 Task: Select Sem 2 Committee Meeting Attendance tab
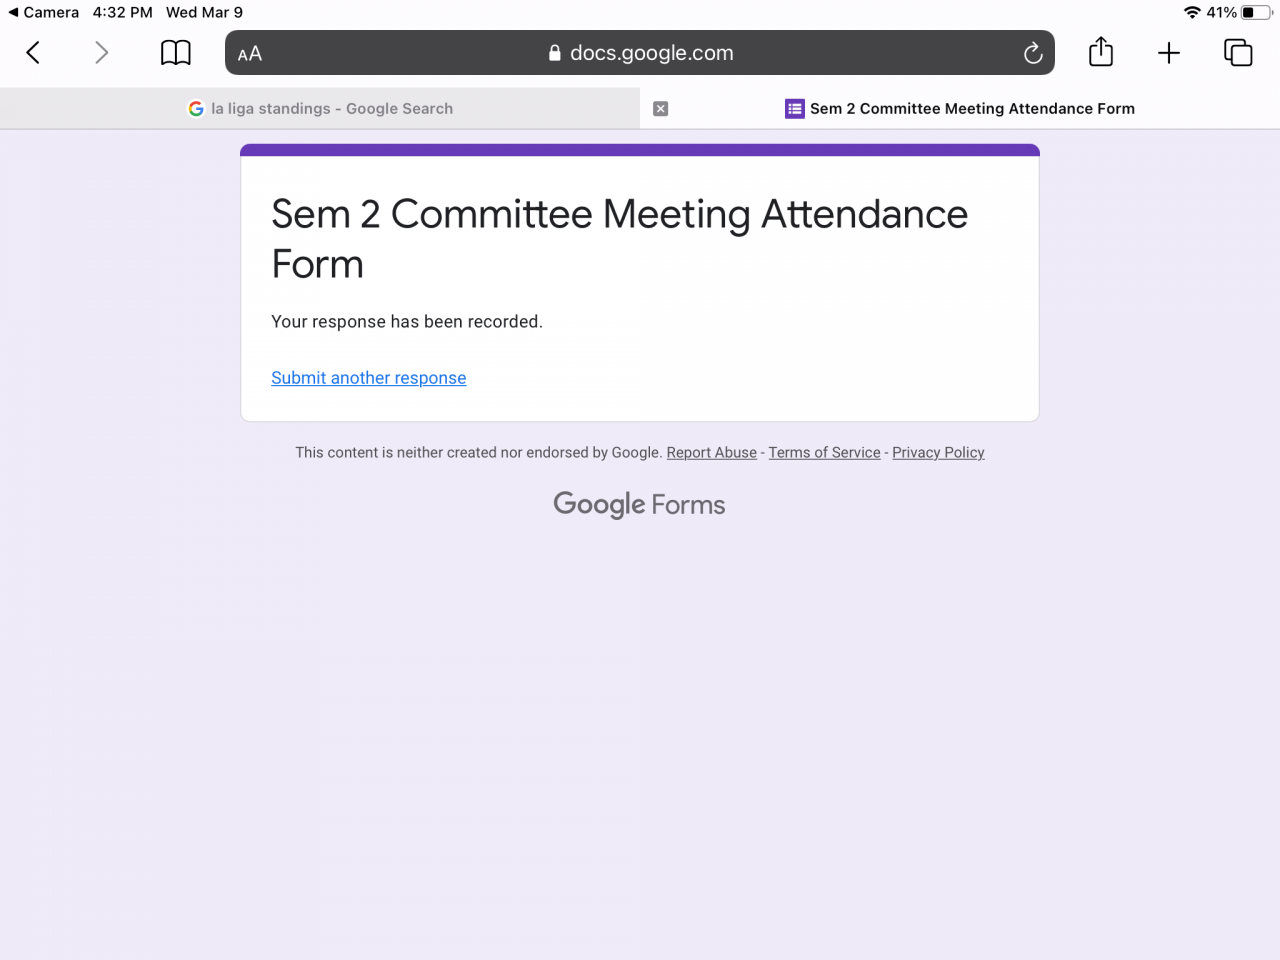[960, 109]
